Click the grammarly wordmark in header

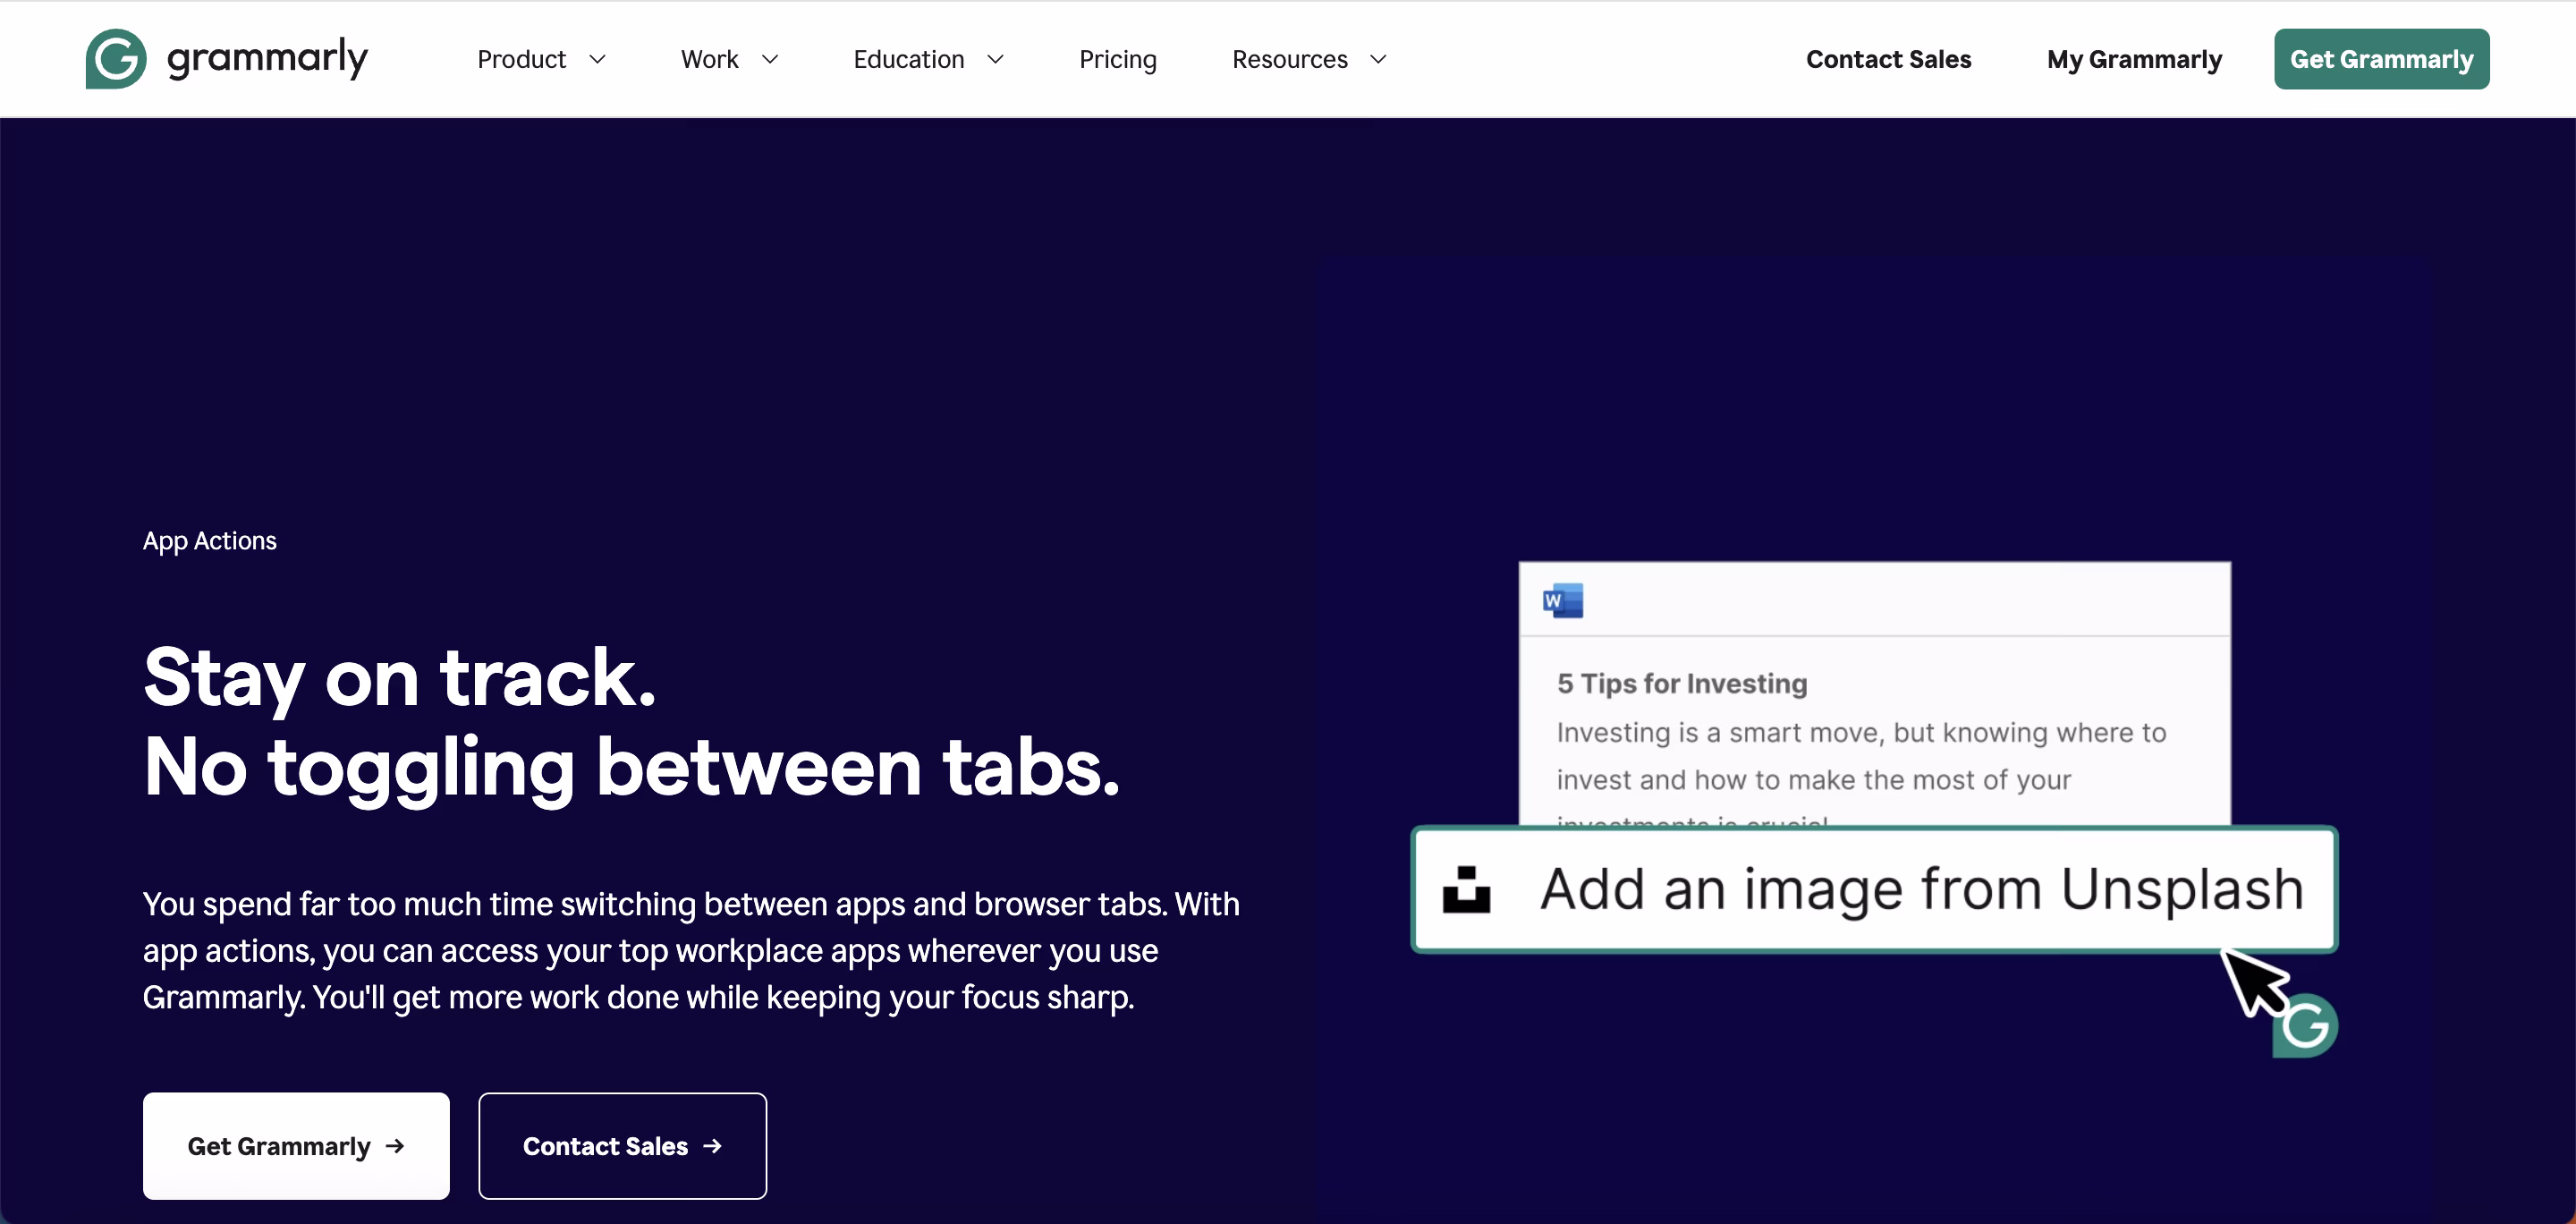(267, 59)
